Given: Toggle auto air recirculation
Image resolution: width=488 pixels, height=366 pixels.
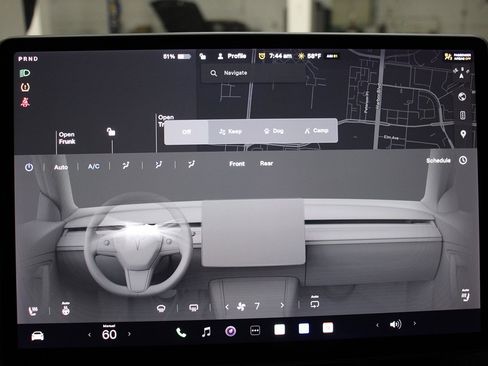Looking at the screenshot, I should click(x=315, y=302).
